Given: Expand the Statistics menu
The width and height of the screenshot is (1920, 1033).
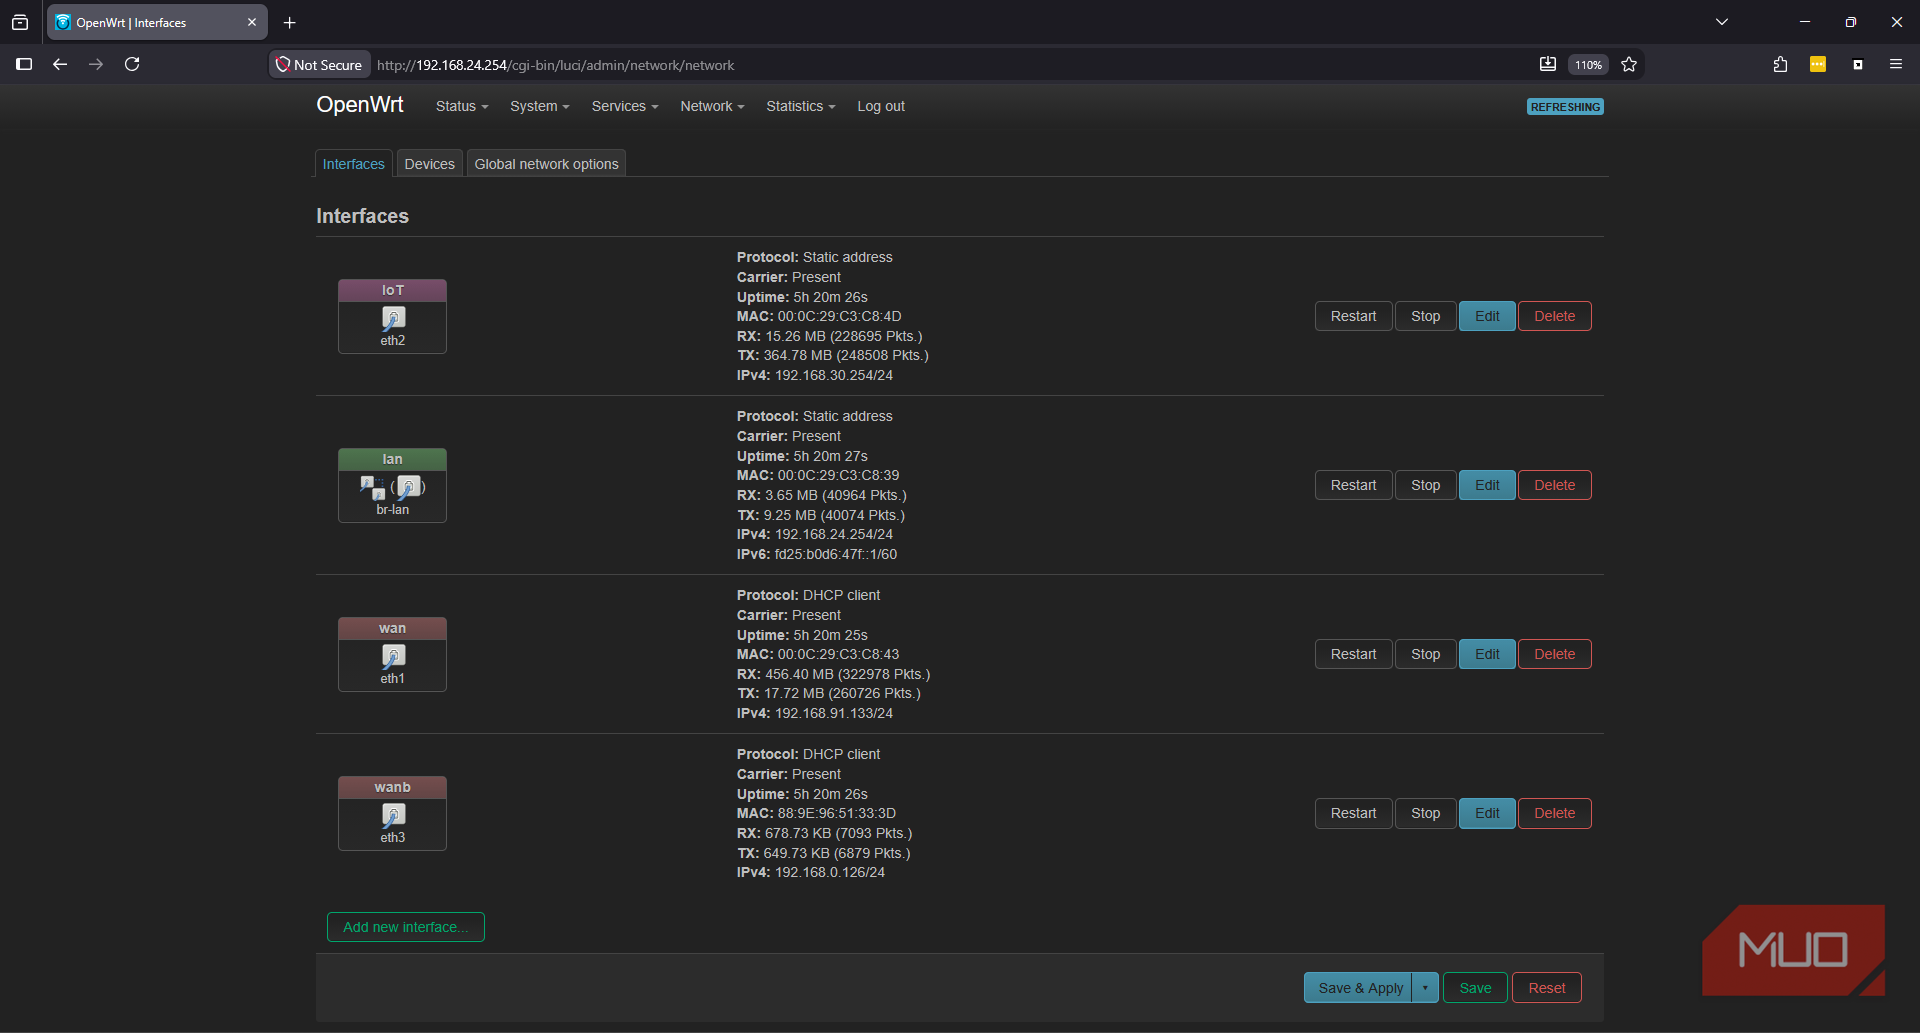Looking at the screenshot, I should coord(800,106).
